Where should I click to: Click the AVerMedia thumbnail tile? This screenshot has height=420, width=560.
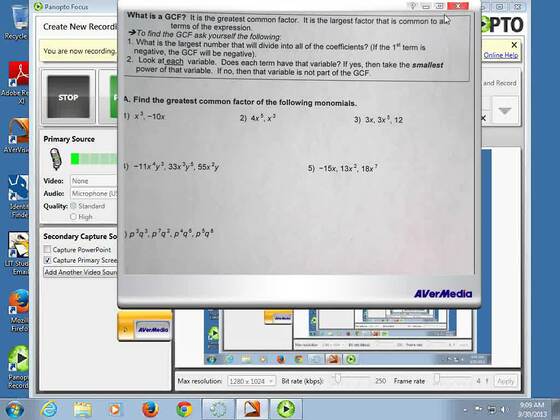[145, 326]
